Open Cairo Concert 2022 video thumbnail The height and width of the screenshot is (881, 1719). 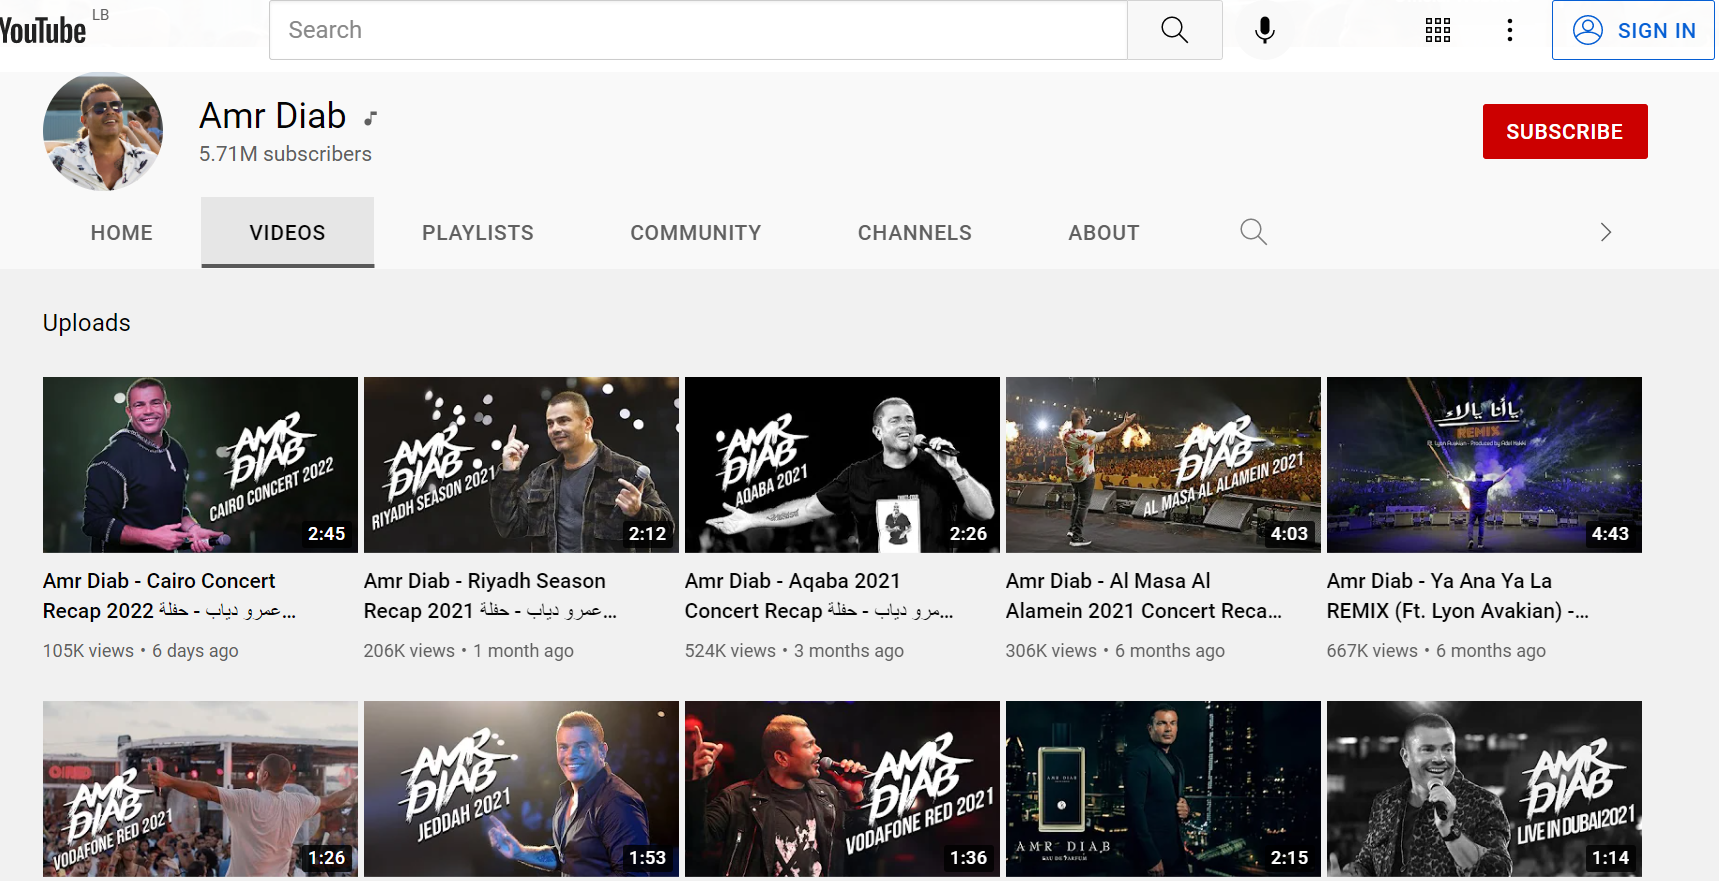200,464
